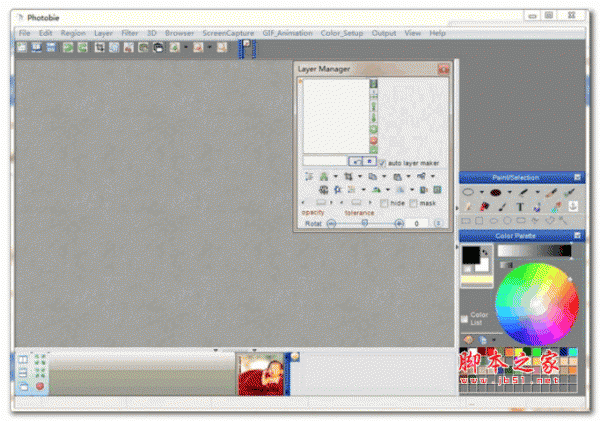Click the green redo arrow in the toolbar
The height and width of the screenshot is (421, 600).
point(83,47)
